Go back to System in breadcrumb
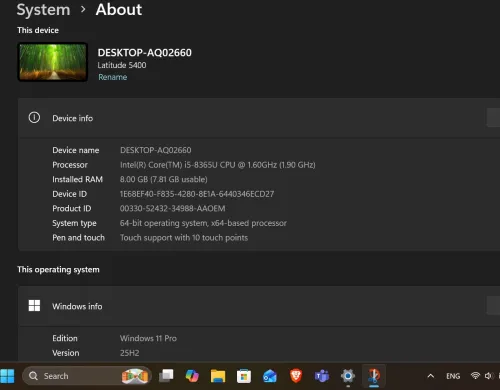Image resolution: width=500 pixels, height=390 pixels. 44,10
